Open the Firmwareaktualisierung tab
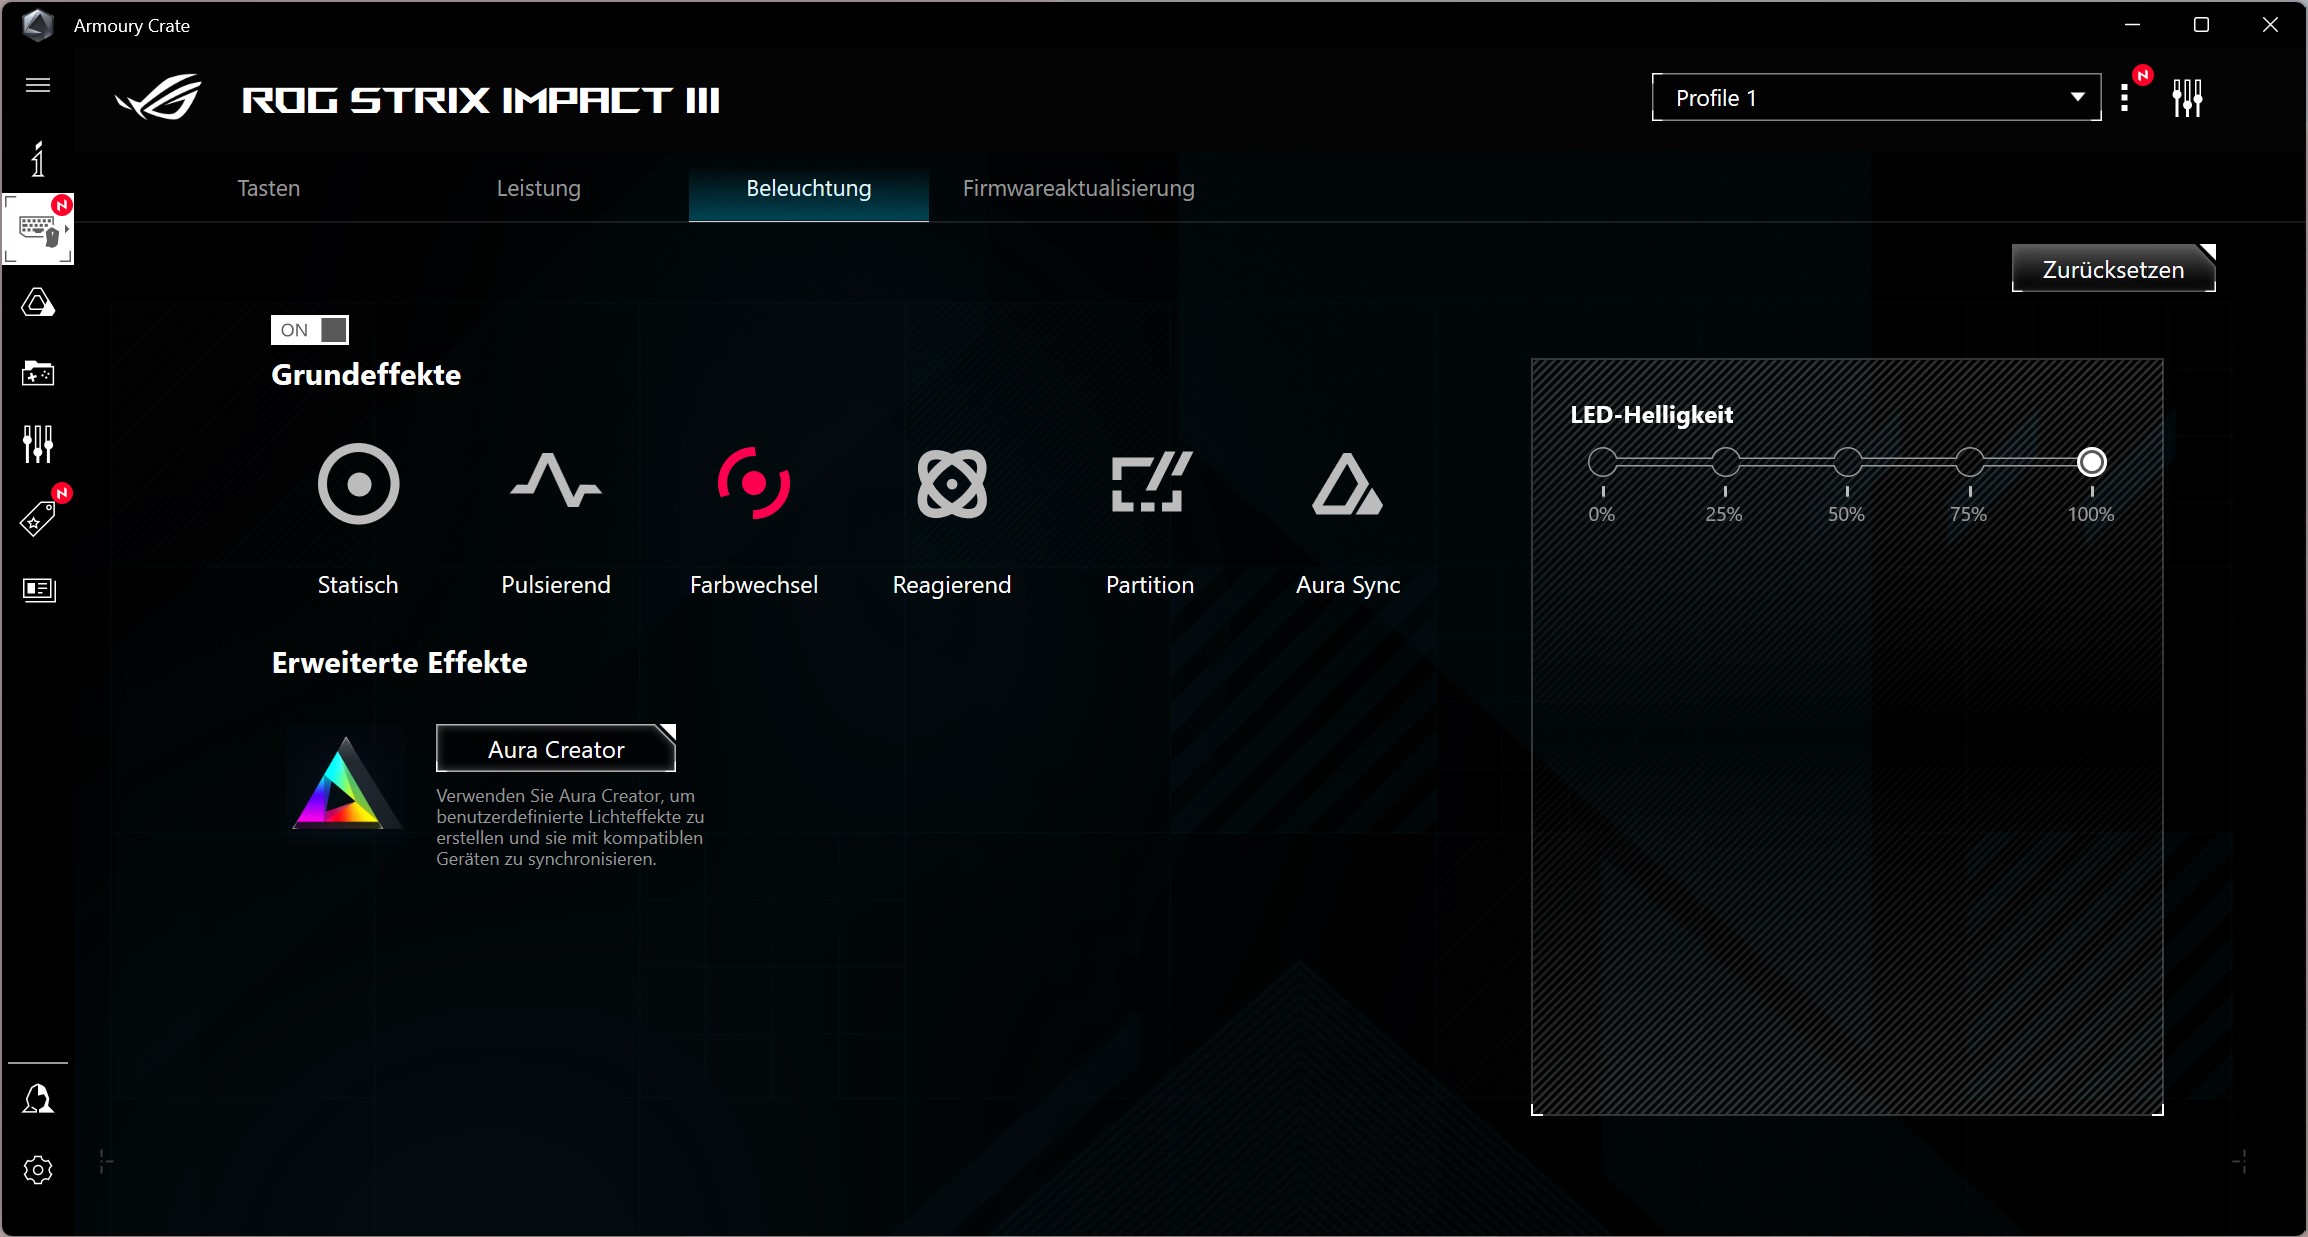This screenshot has height=1237, width=2308. (x=1078, y=188)
